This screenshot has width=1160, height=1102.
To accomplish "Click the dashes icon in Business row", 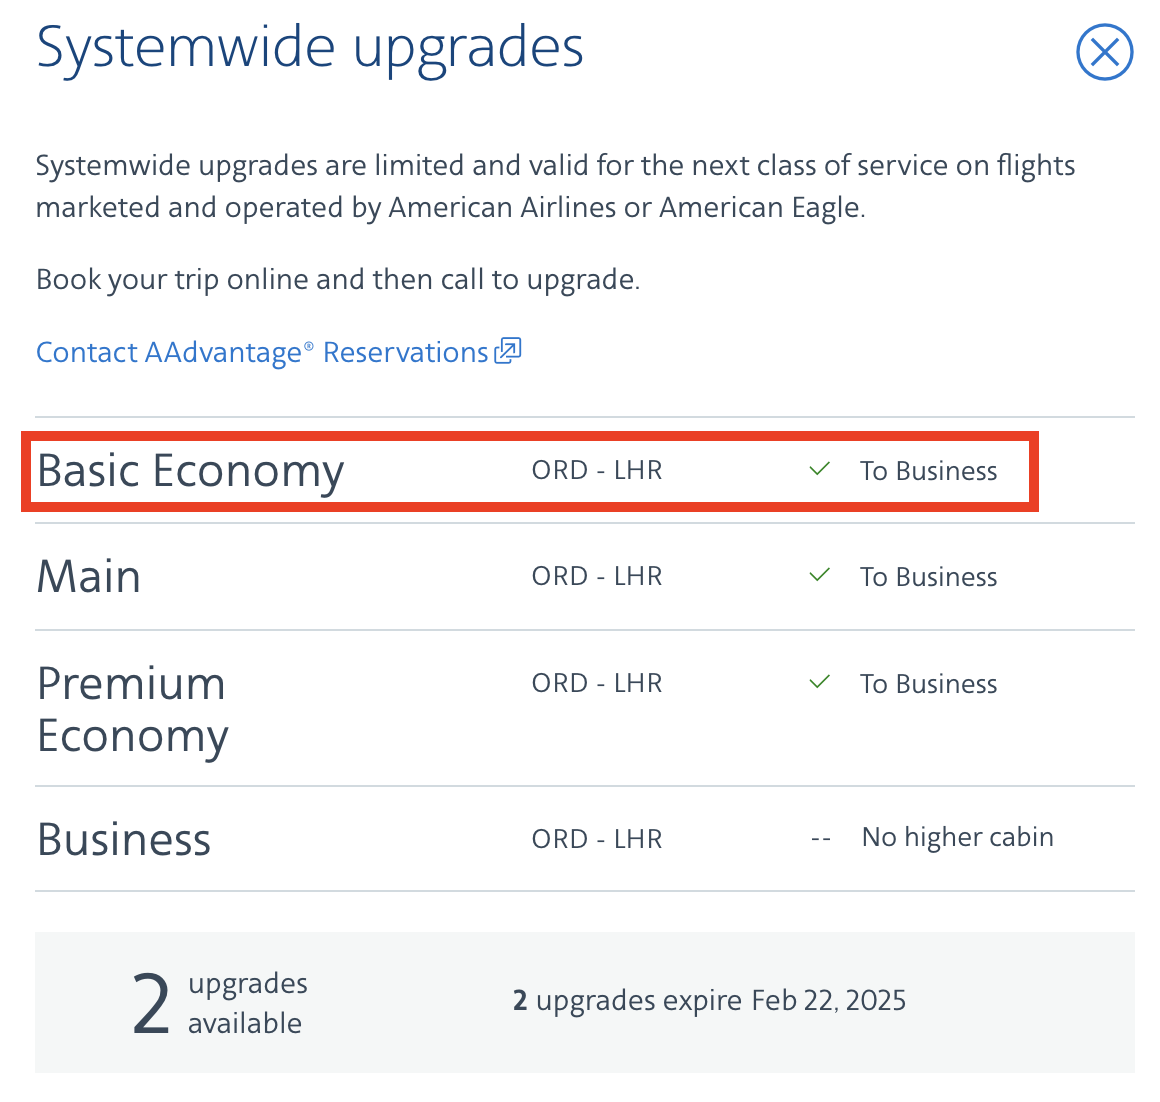I will click(821, 839).
